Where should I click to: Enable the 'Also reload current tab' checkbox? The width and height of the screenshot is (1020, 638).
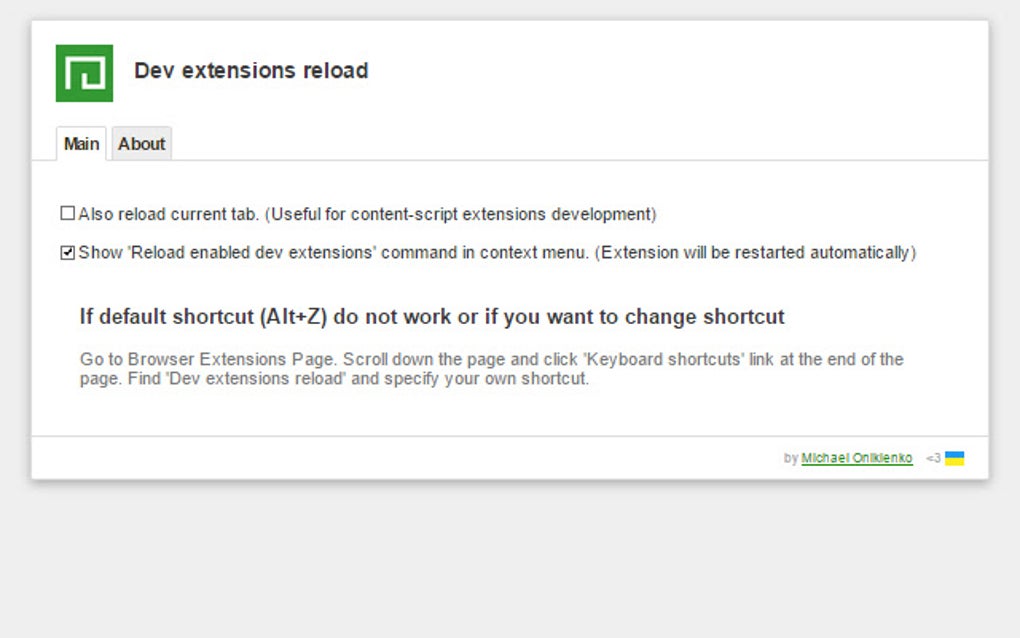coord(68,213)
